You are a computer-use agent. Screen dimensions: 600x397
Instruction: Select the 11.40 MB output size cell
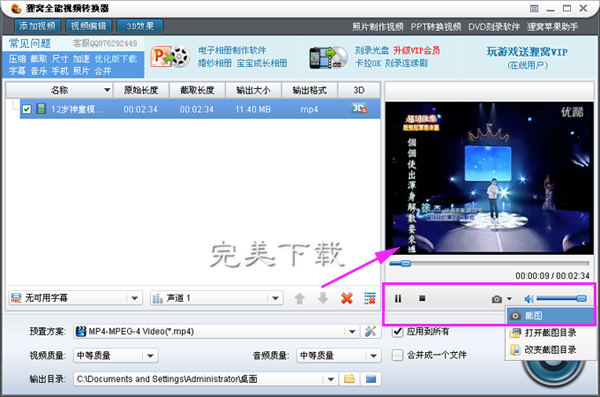point(253,109)
